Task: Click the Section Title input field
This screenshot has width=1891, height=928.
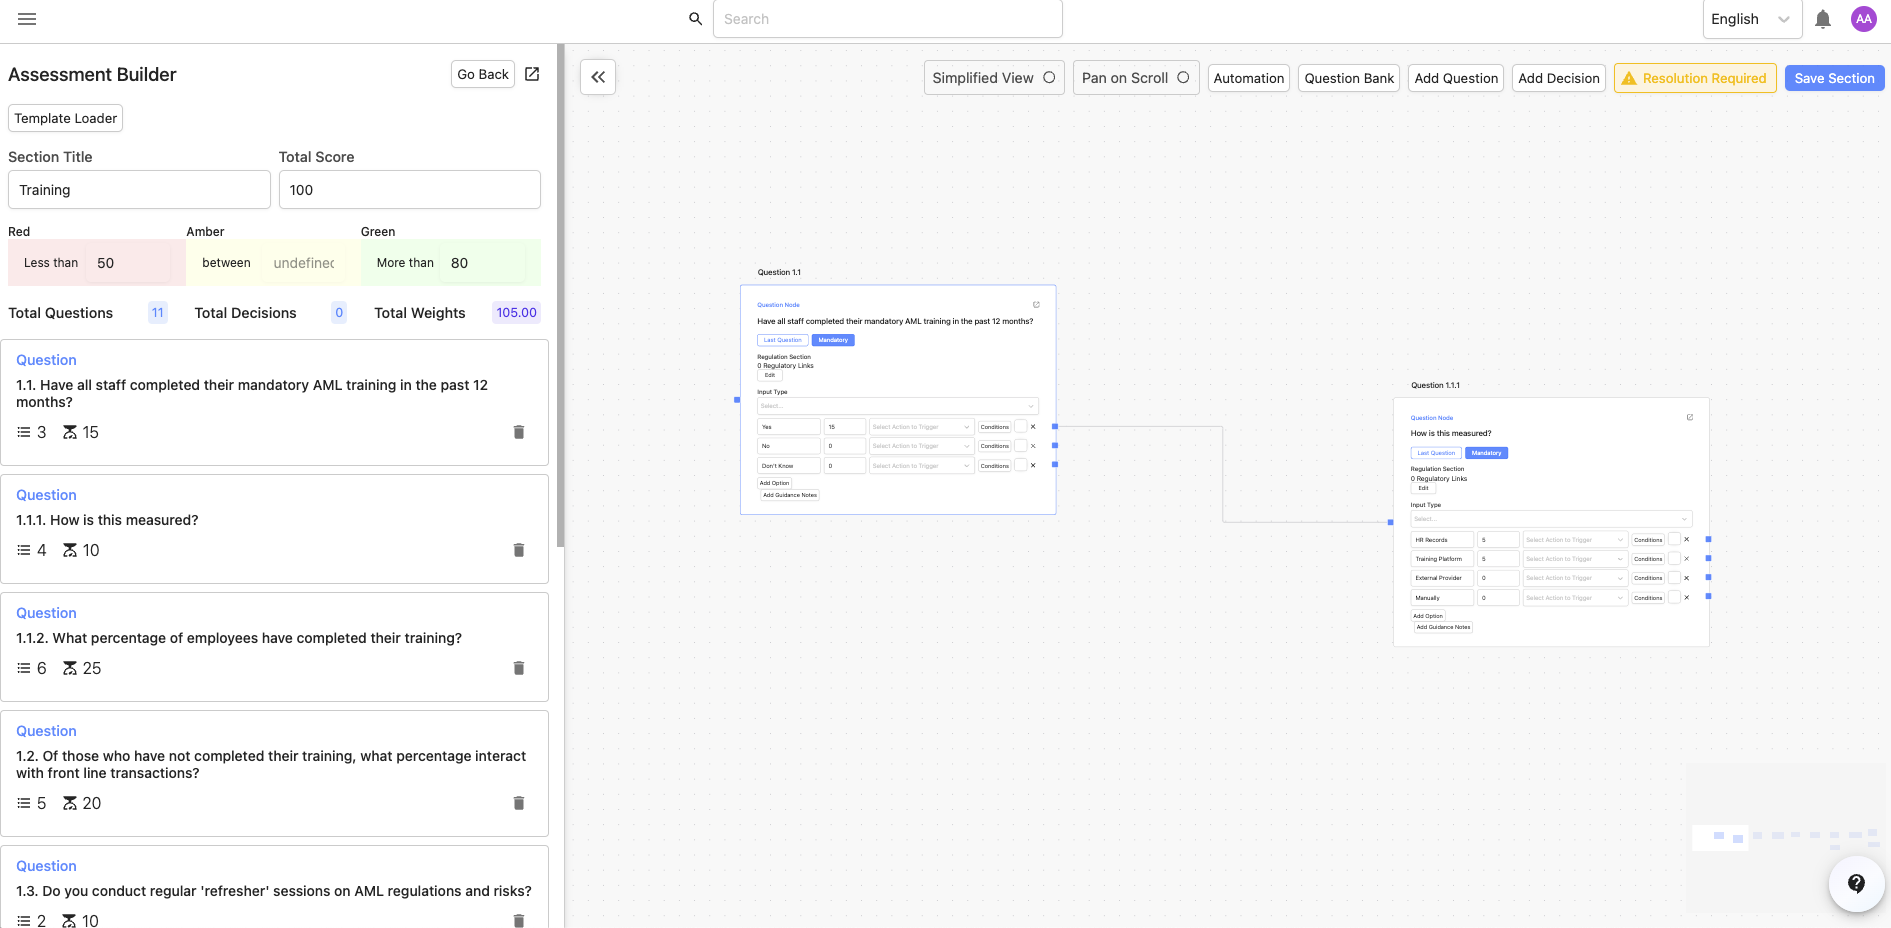Action: click(139, 190)
